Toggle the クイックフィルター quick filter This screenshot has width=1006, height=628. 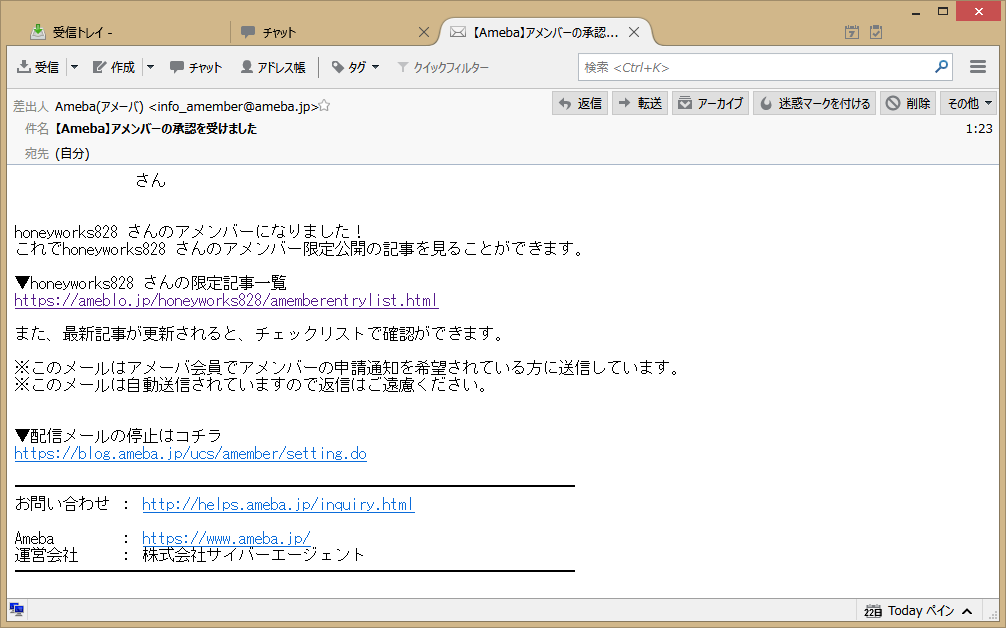pyautogui.click(x=443, y=67)
